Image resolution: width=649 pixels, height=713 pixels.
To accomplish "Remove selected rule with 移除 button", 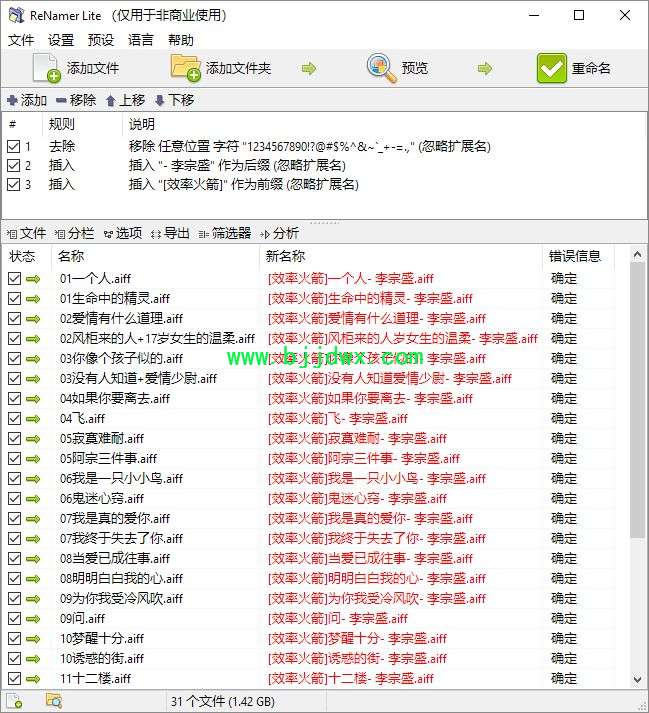I will click(x=76, y=100).
